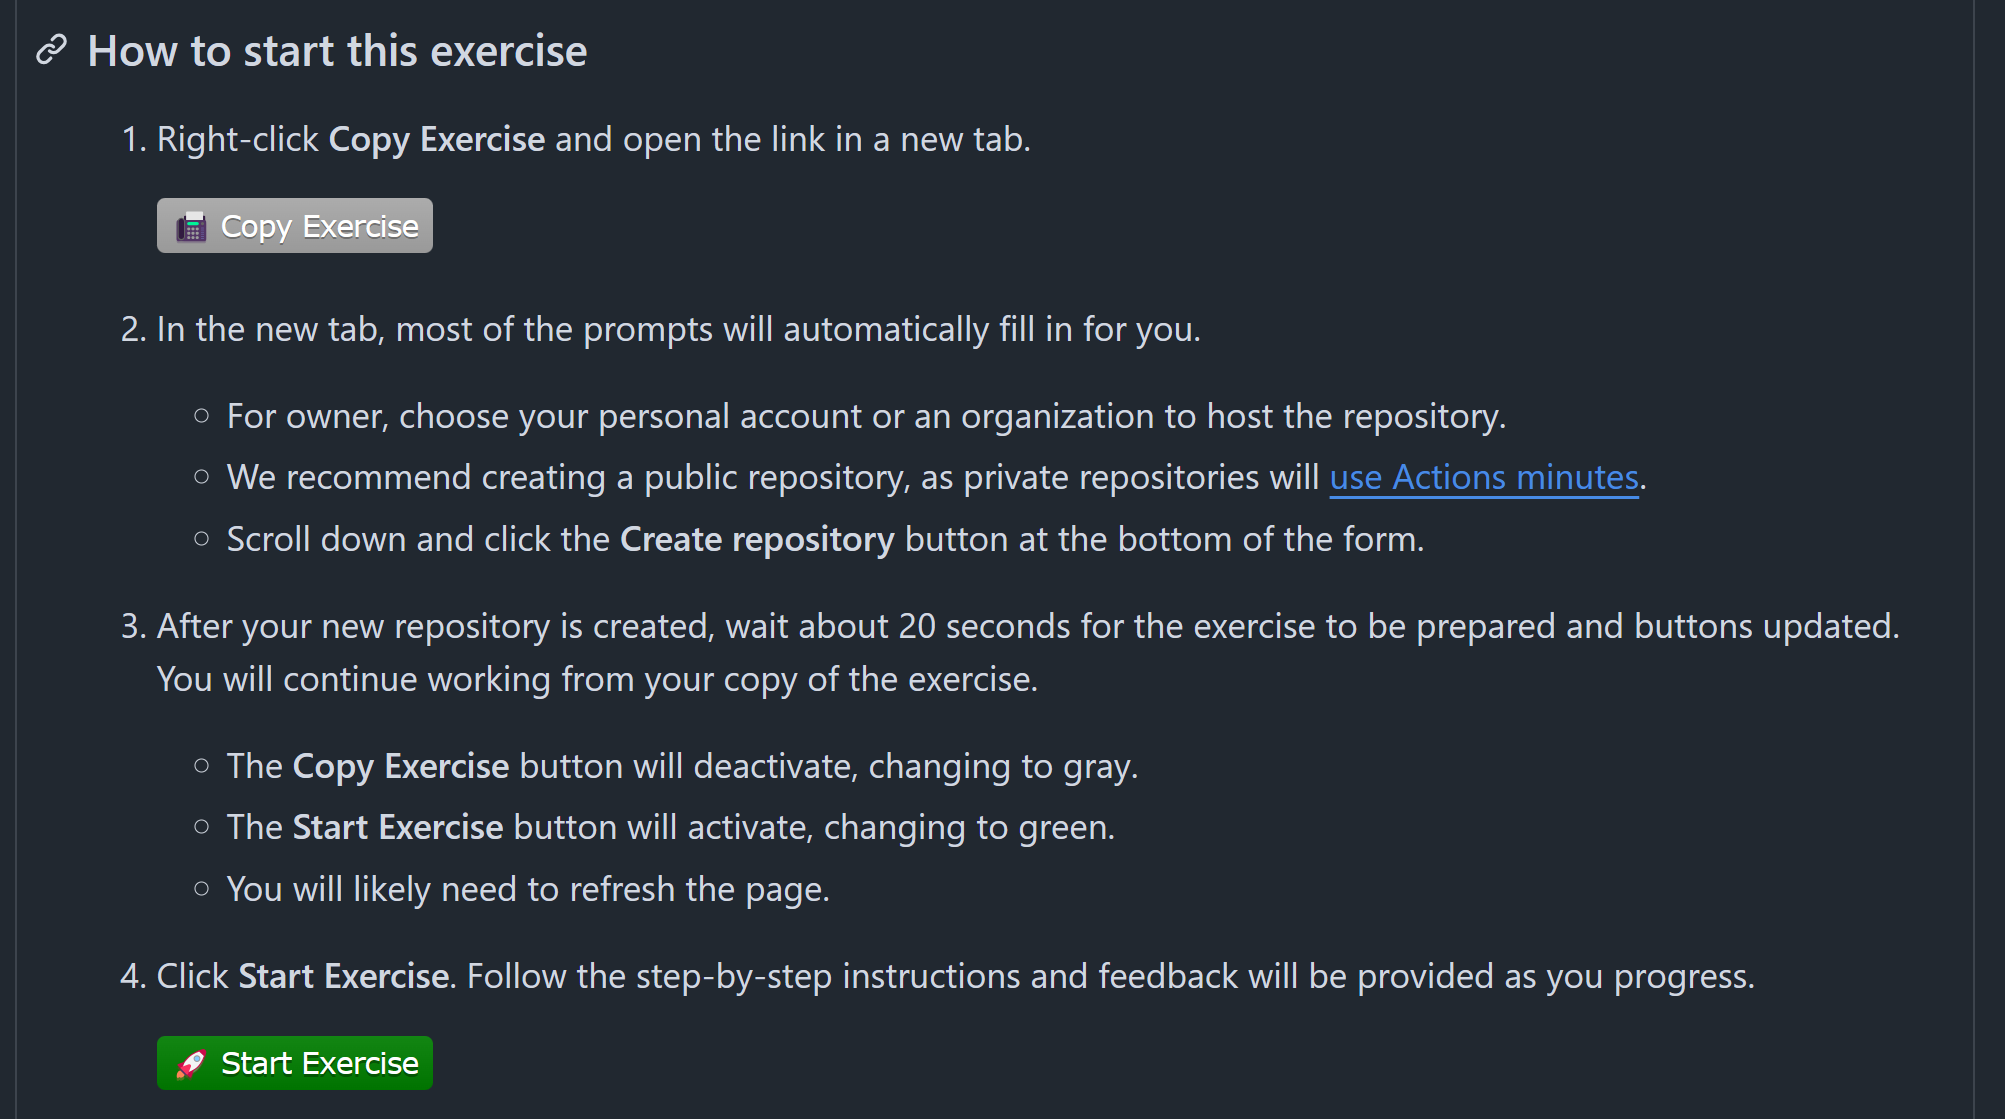Click bold Copy Exercise text in step one
The width and height of the screenshot is (2005, 1119).
(437, 139)
